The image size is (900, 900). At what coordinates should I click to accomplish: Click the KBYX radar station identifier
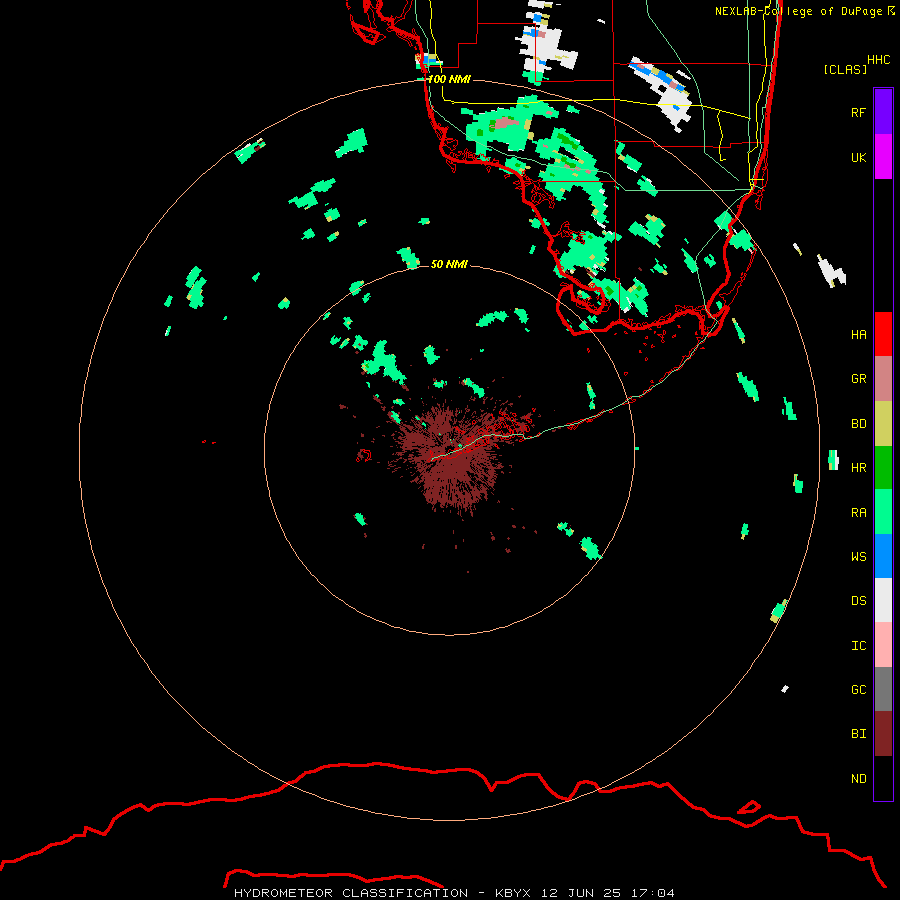point(513,893)
